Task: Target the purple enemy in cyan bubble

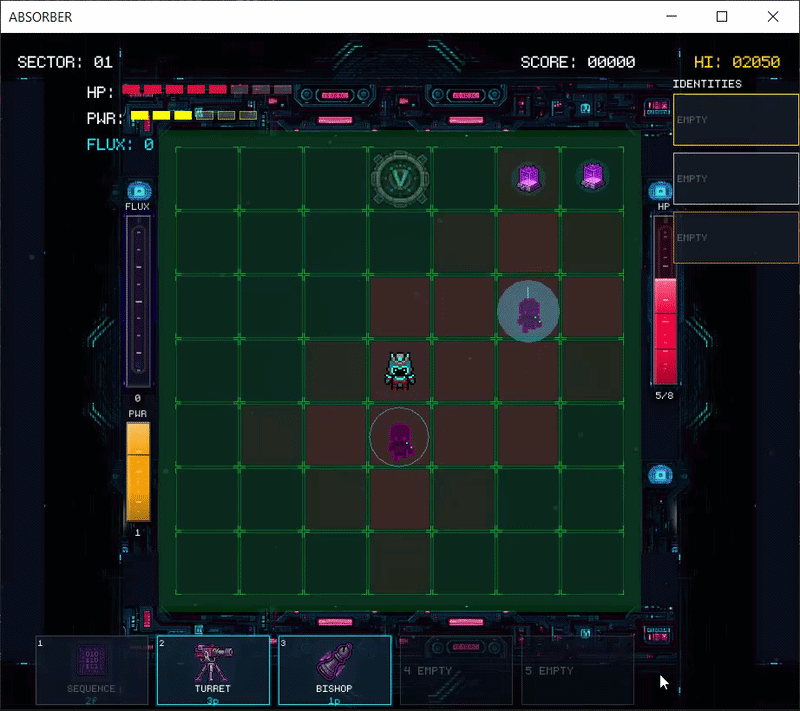Action: tap(528, 311)
